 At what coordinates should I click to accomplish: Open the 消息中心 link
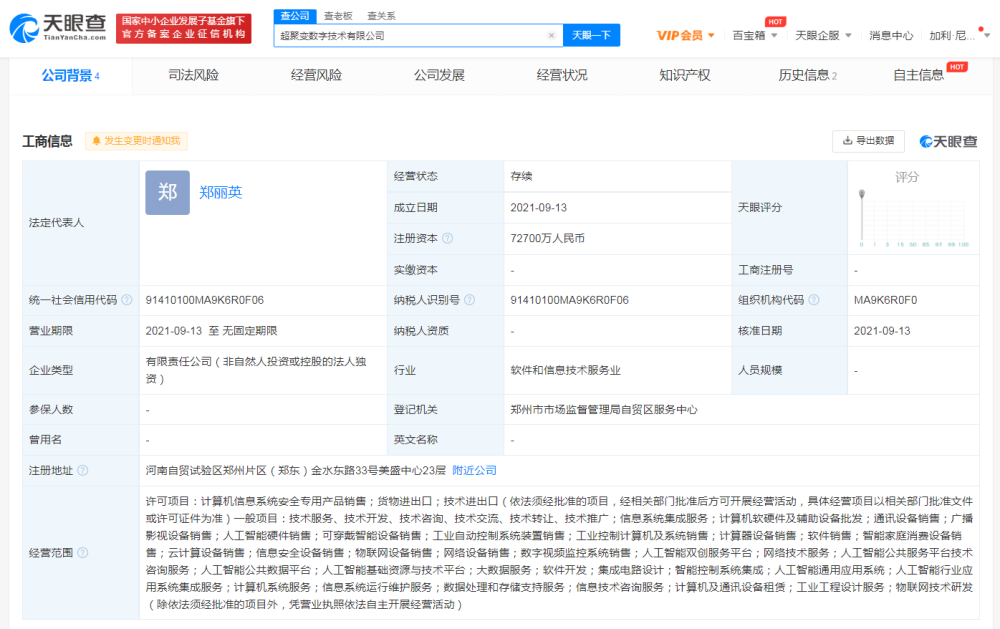click(x=891, y=36)
